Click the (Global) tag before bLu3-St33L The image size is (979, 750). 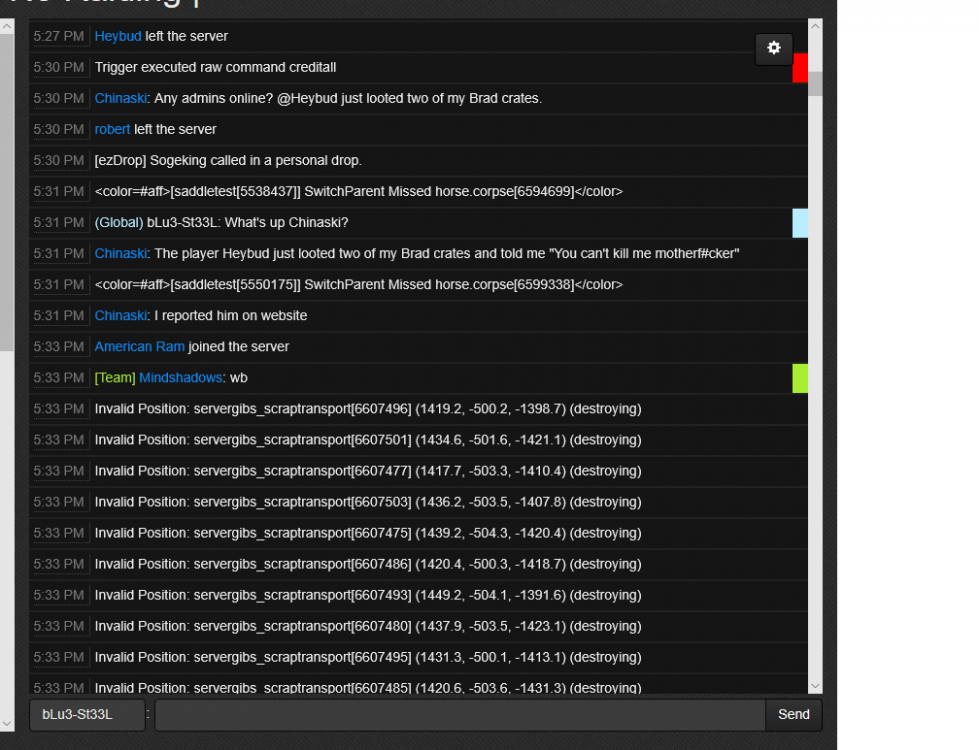coord(119,223)
